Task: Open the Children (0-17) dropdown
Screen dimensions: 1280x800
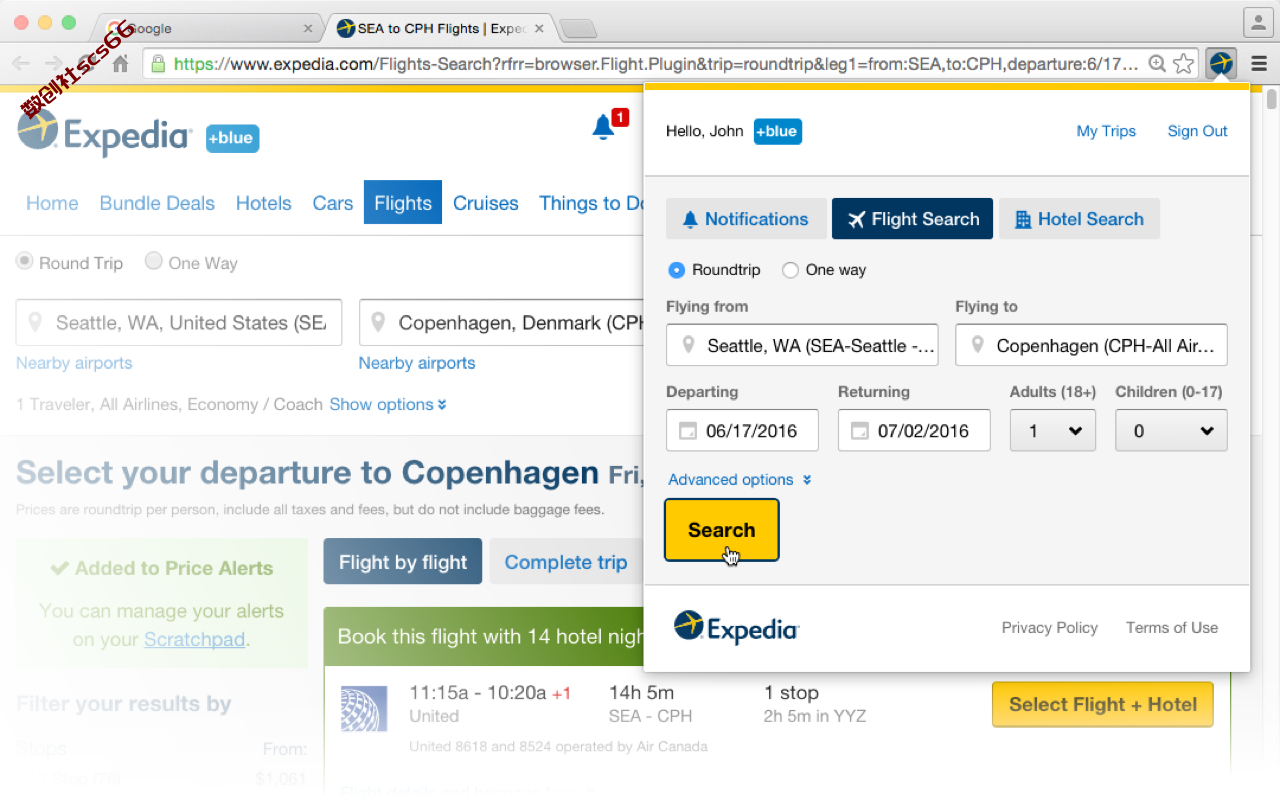Action: (1171, 431)
